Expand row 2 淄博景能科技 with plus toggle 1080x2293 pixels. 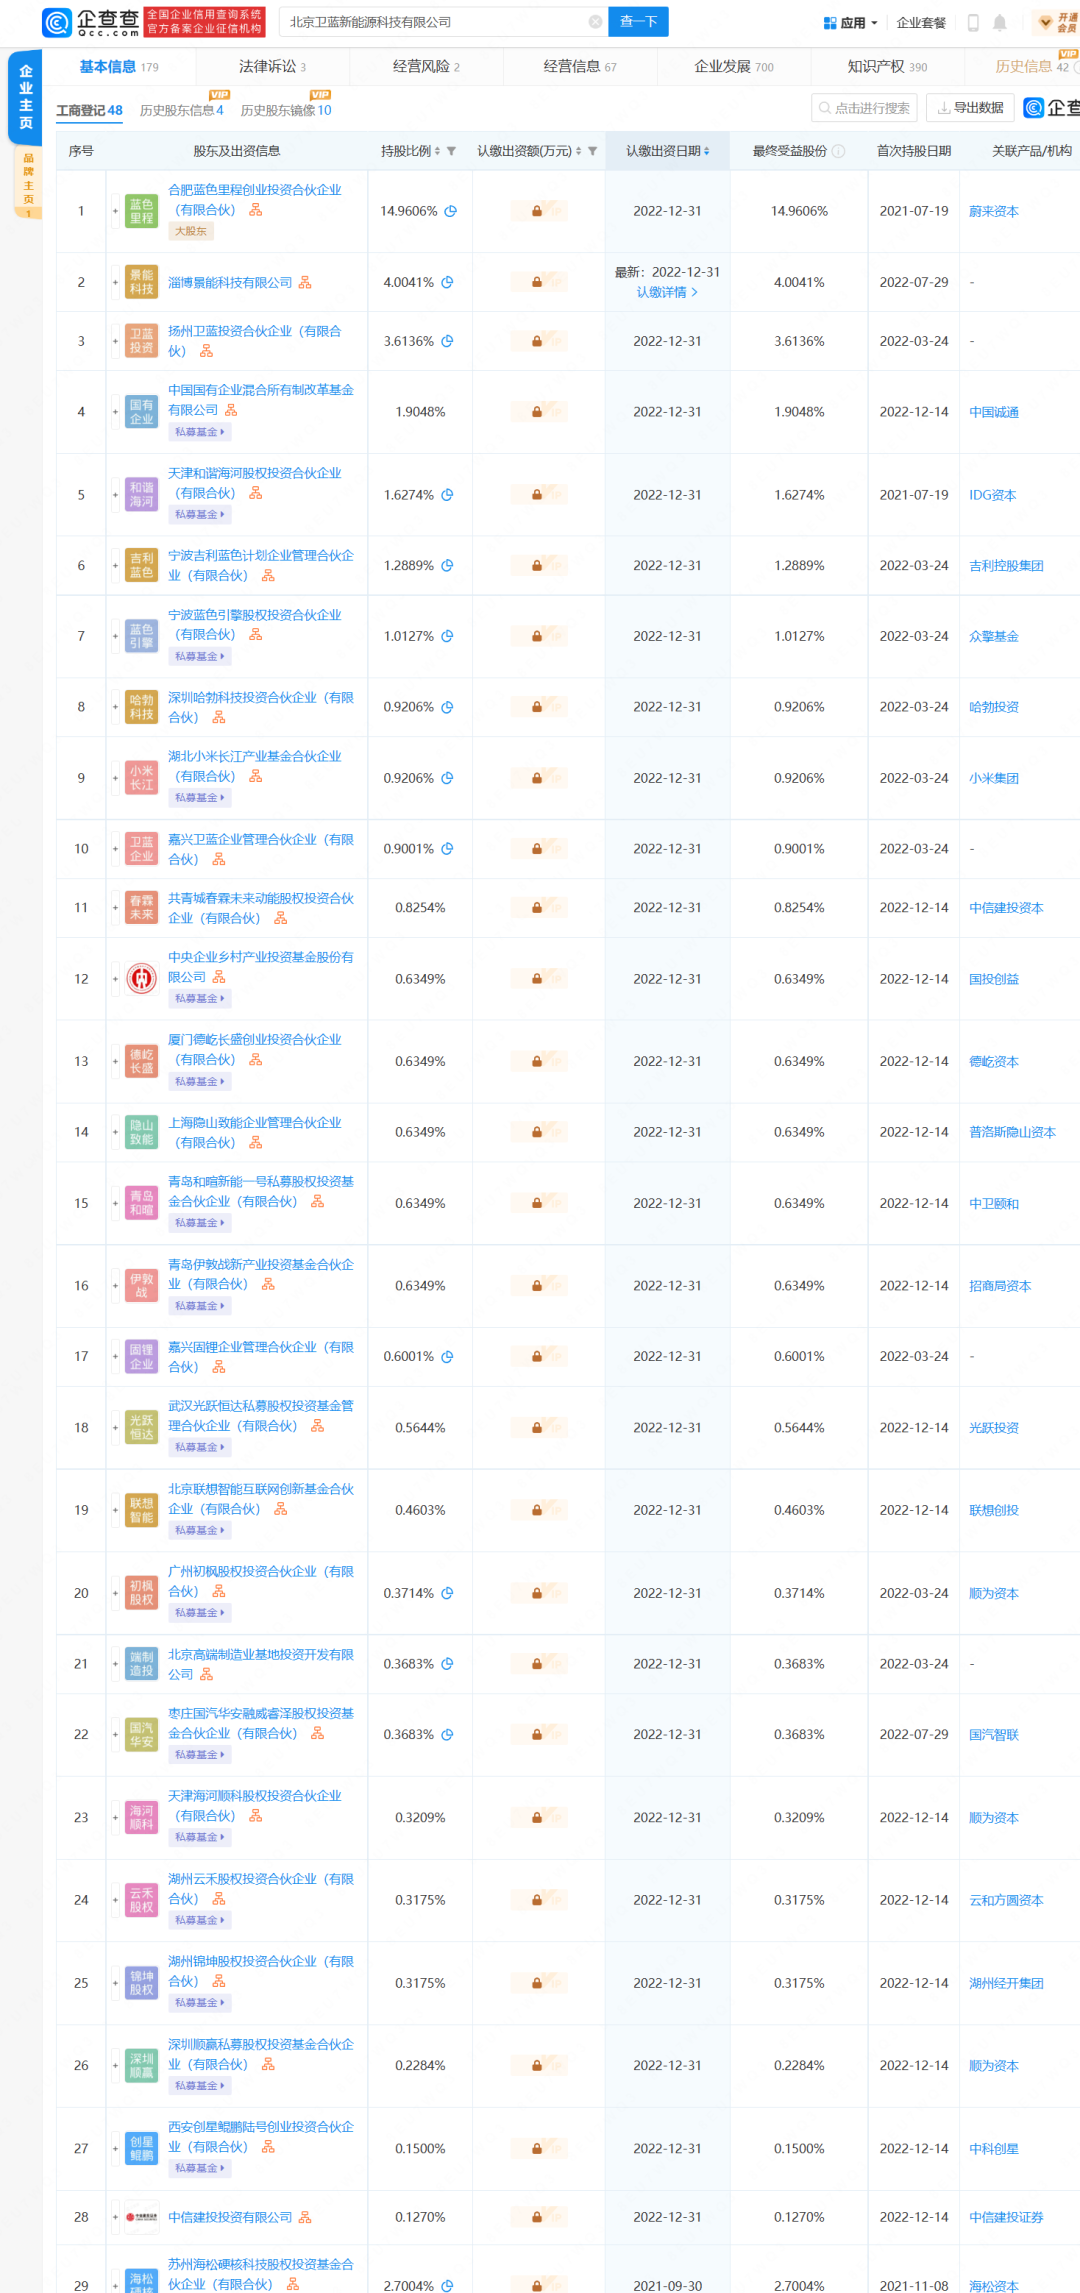click(x=115, y=283)
